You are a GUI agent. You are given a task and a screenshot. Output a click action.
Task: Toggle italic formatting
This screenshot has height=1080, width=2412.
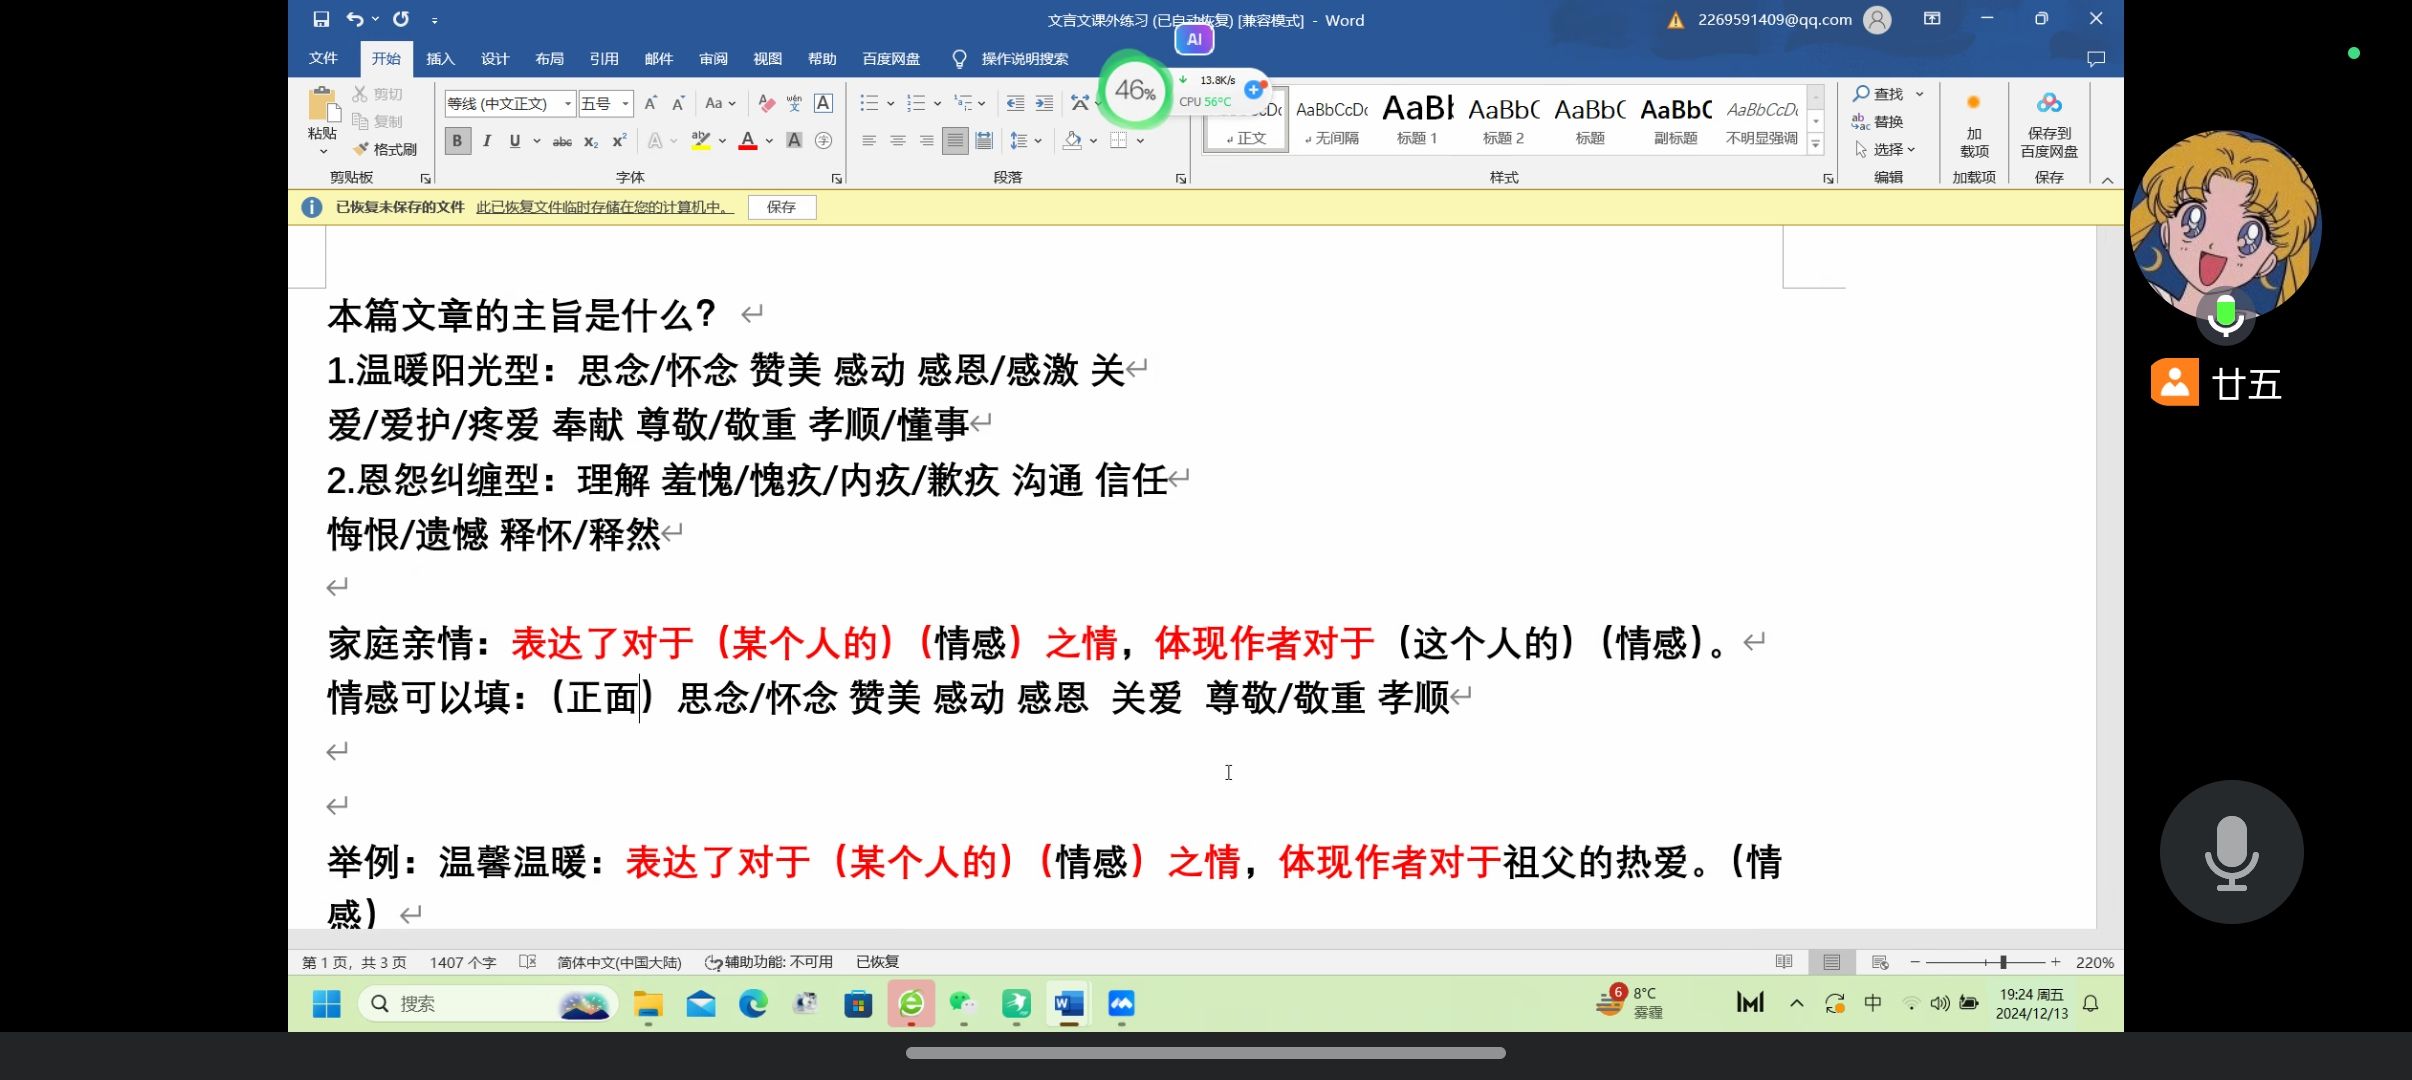point(486,141)
